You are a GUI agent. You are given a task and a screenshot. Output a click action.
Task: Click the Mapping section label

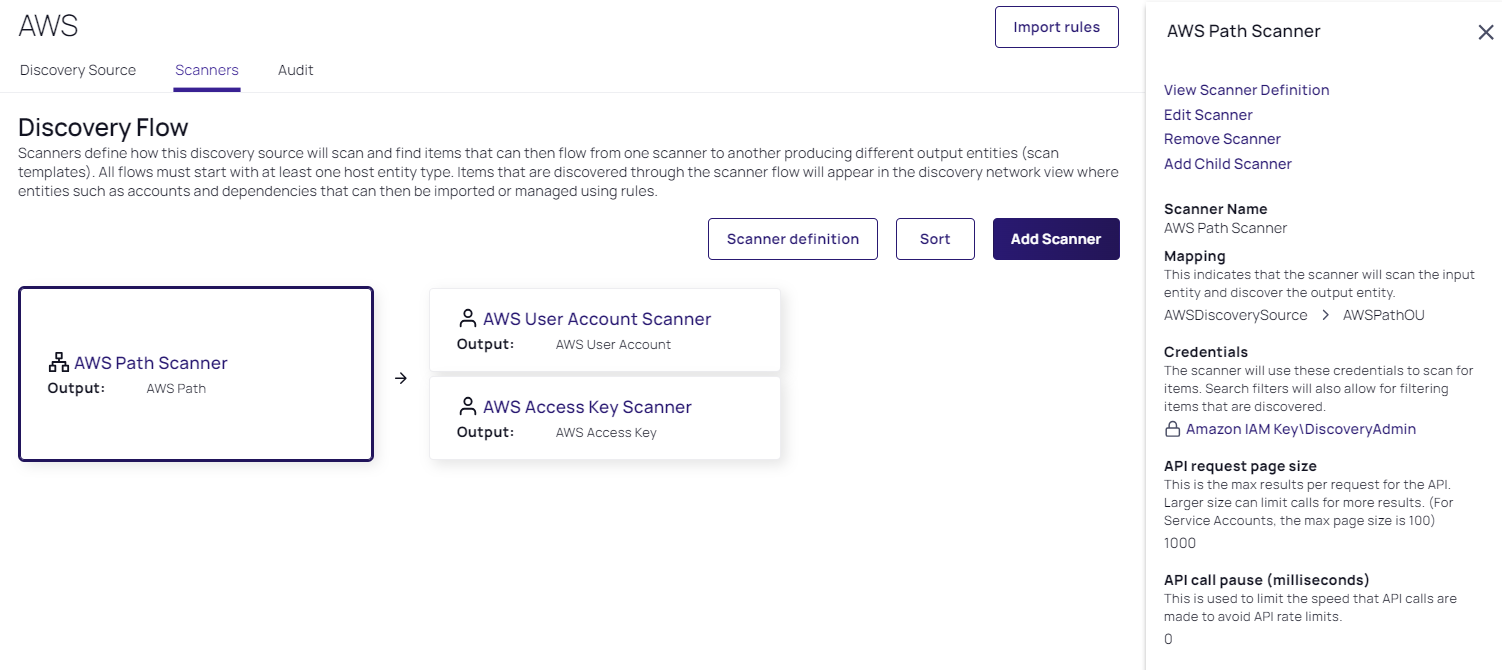(1195, 256)
